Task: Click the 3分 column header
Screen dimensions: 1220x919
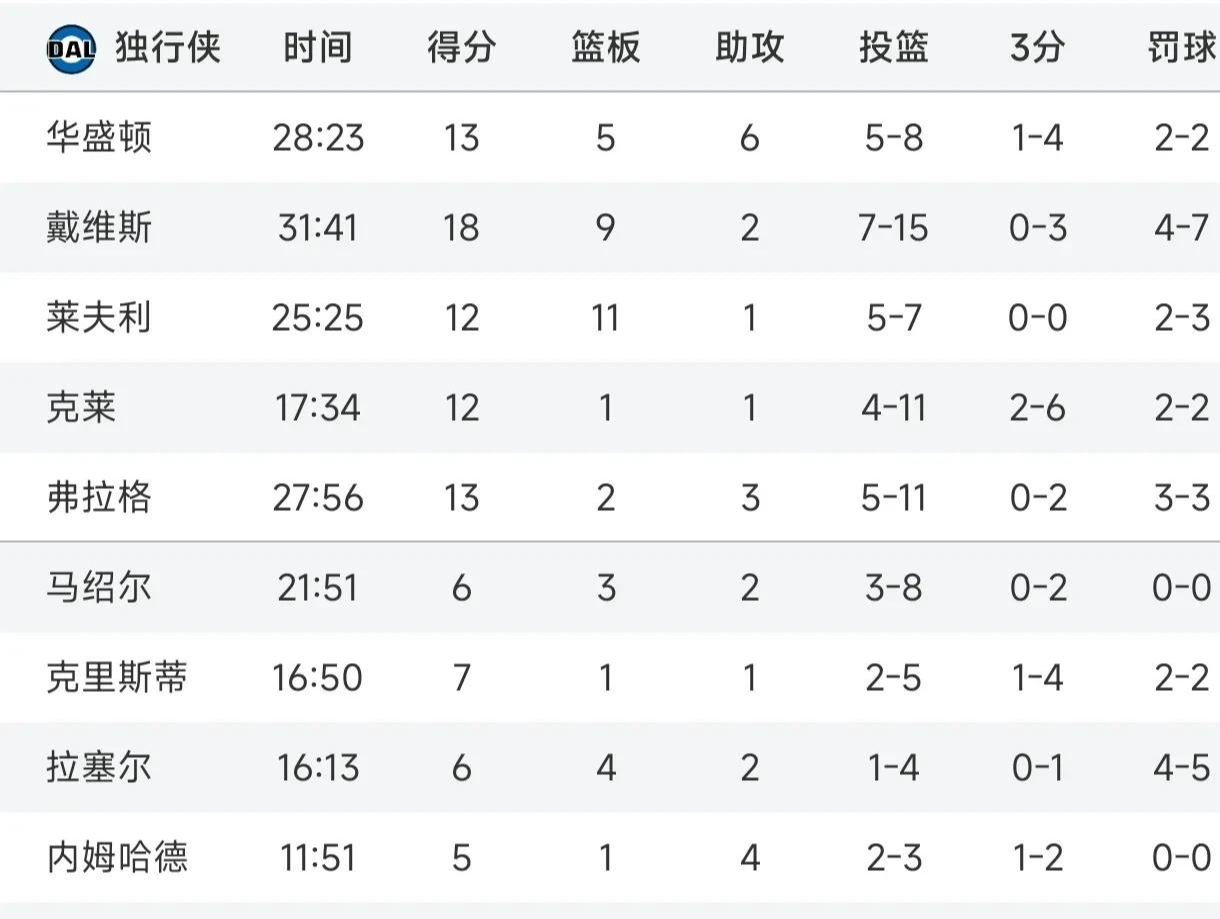Action: (x=1036, y=48)
